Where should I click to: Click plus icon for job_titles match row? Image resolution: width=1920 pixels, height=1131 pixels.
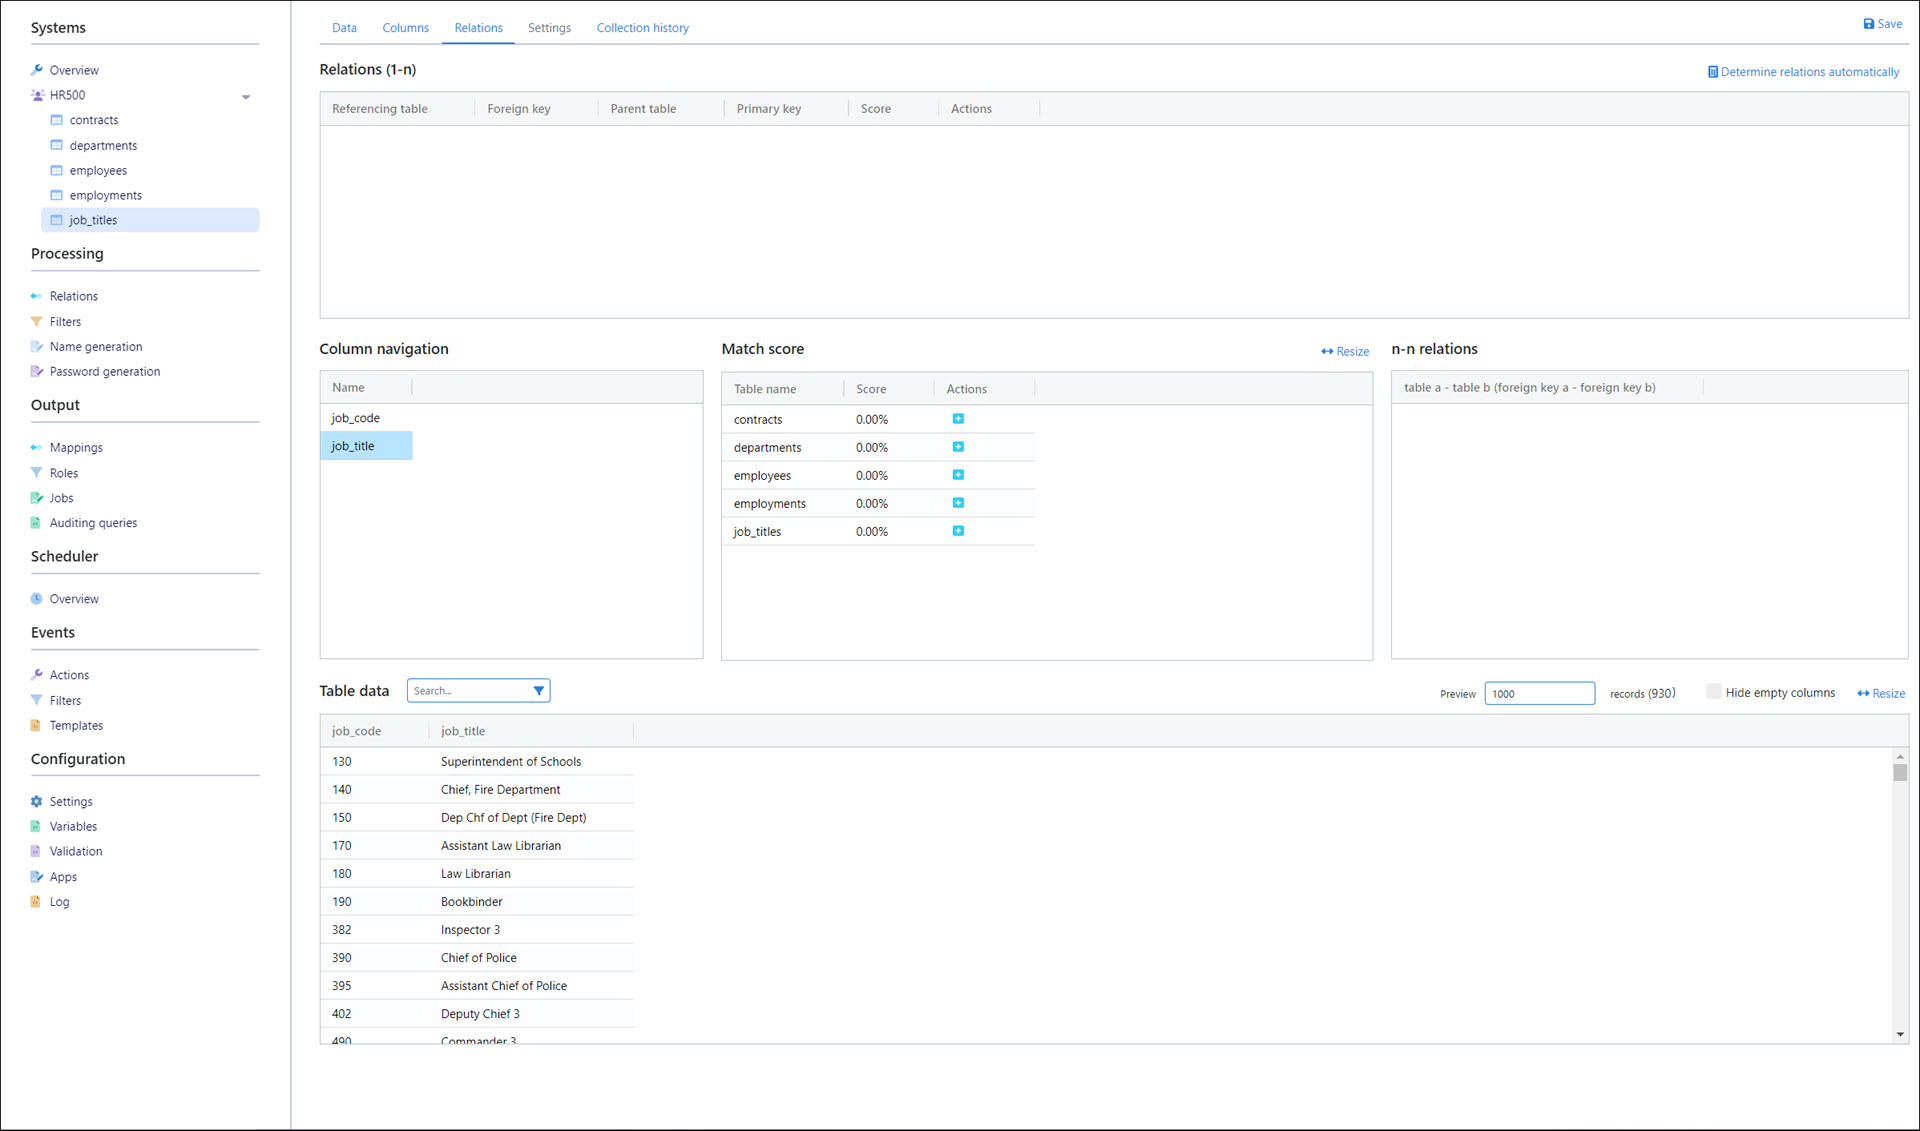click(958, 531)
